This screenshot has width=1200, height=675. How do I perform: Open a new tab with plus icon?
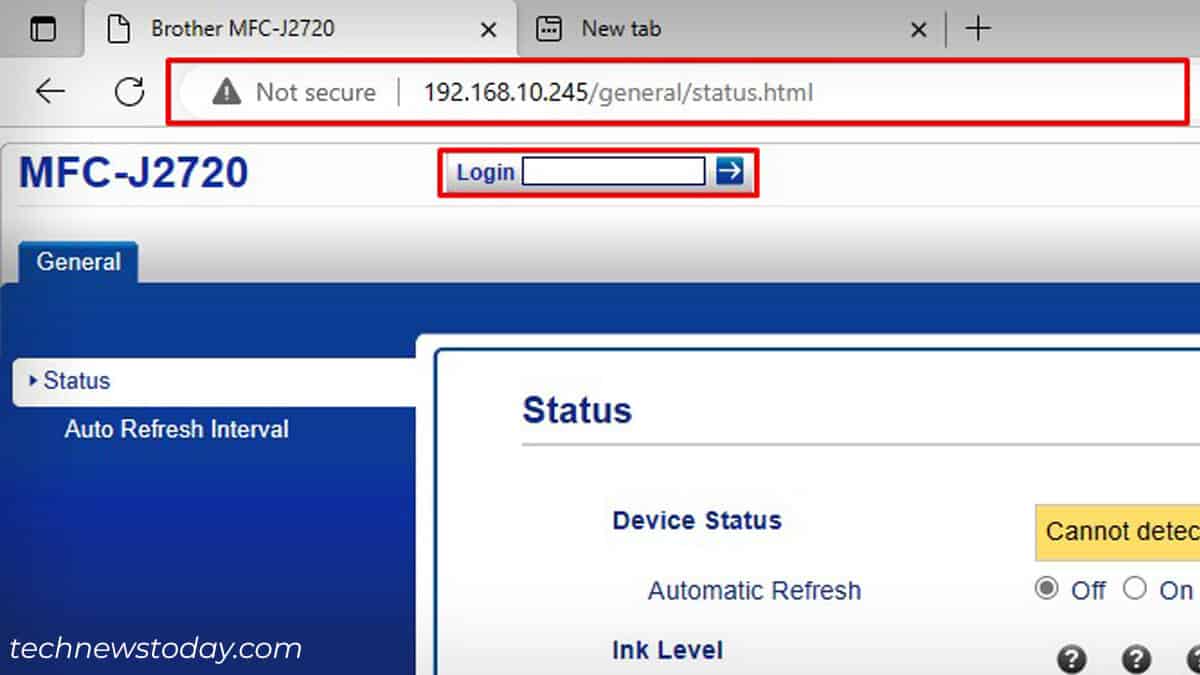977,29
